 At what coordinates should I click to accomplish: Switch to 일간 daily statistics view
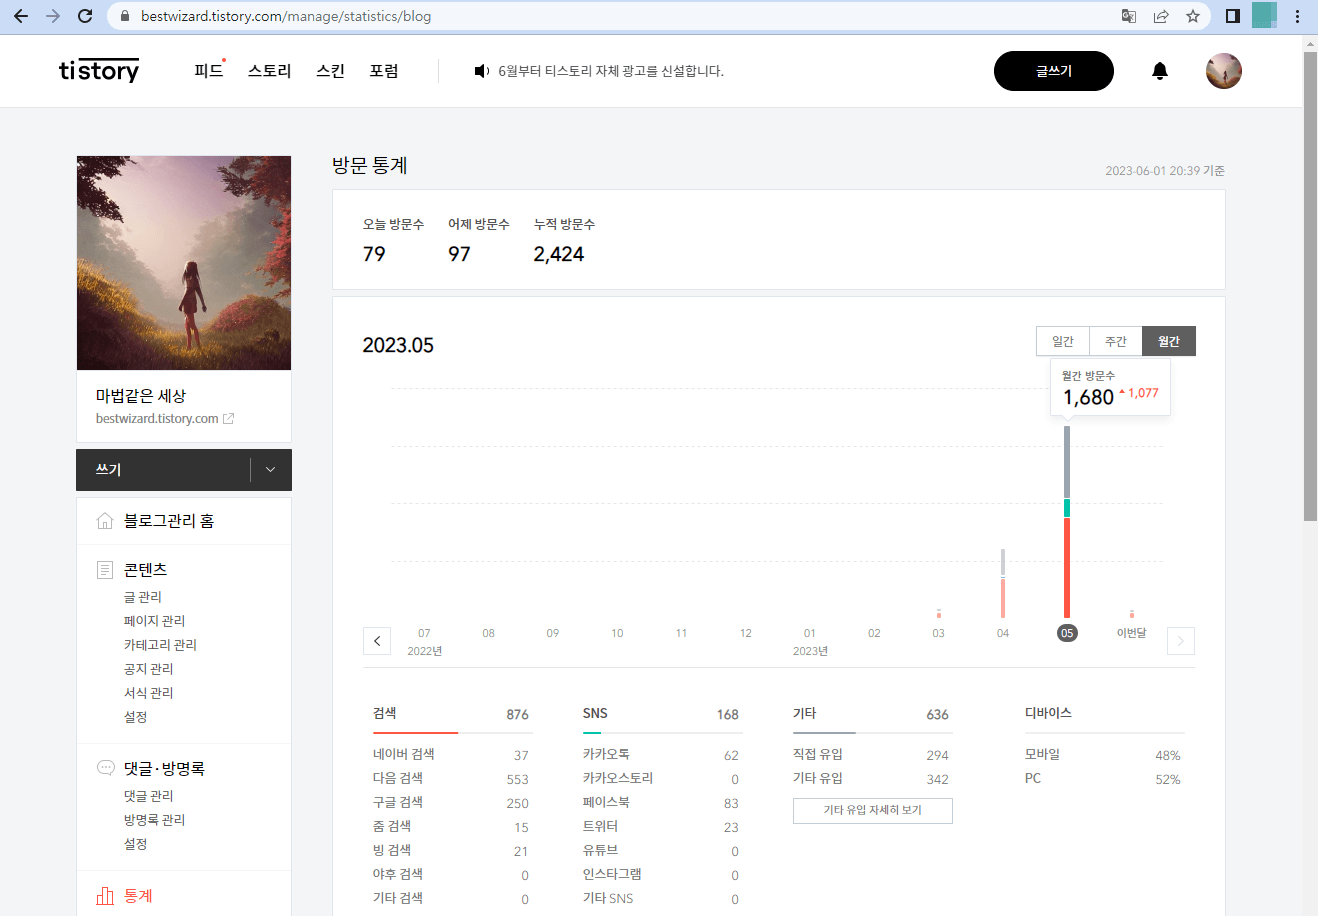click(1062, 341)
